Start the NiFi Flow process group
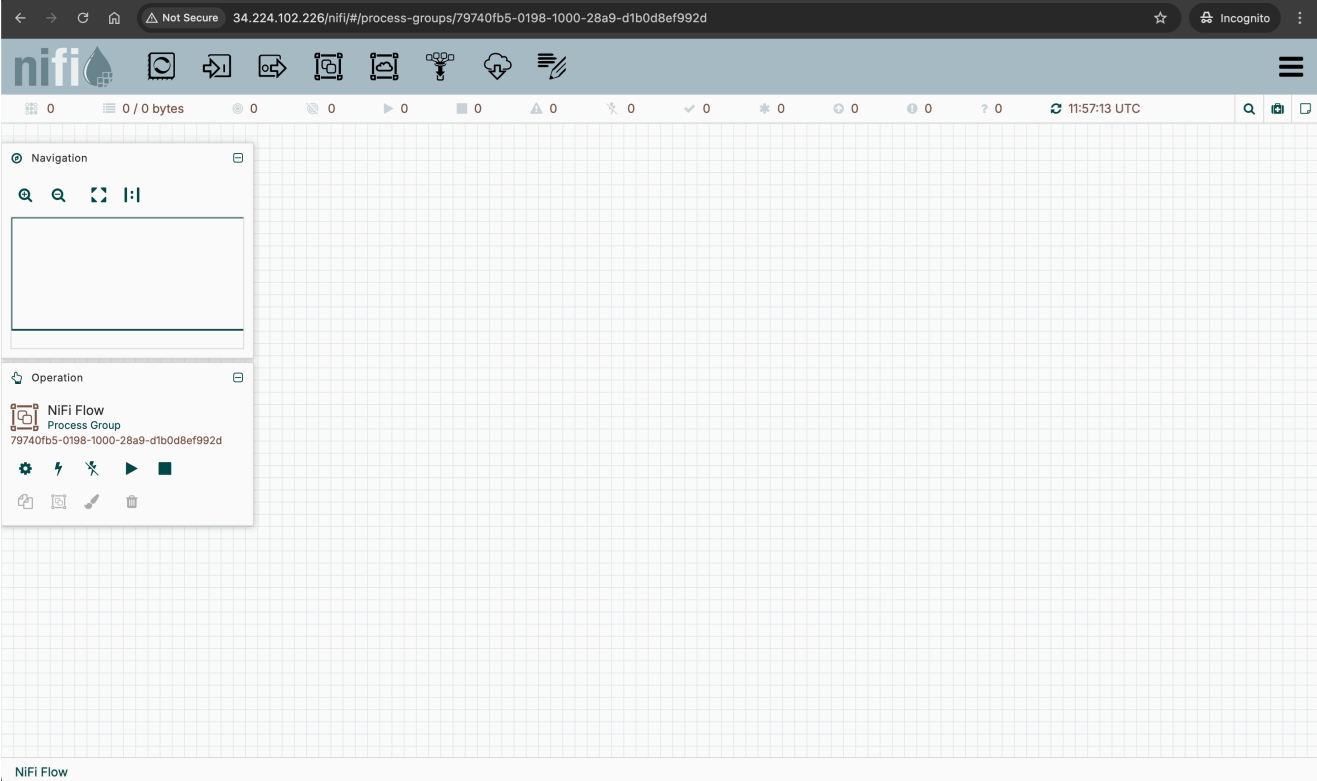 coord(130,468)
